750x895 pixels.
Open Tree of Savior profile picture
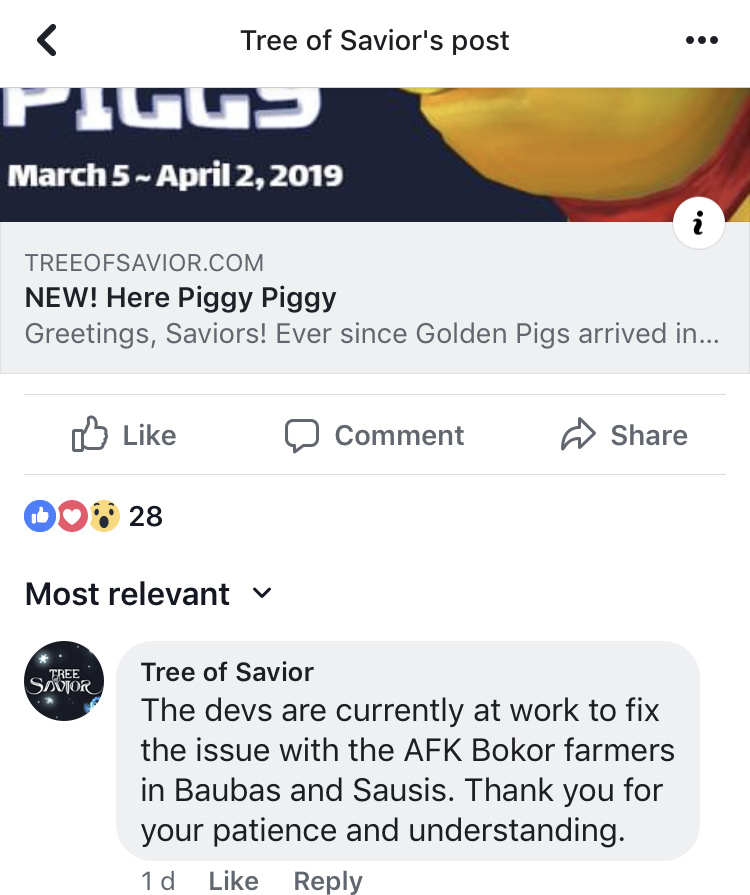(63, 682)
